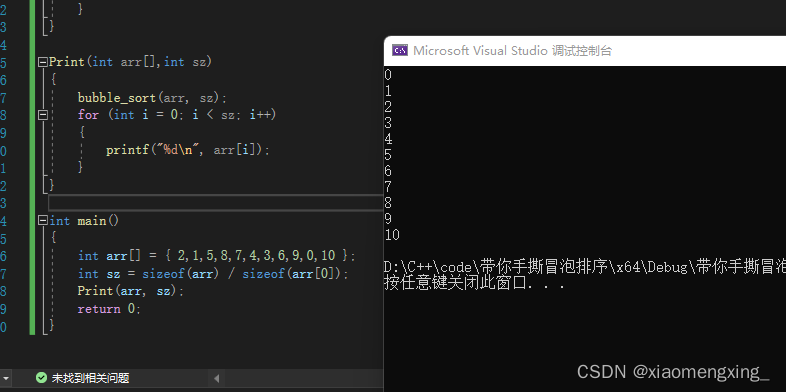Click the D:\C++\code path line in console

(585, 267)
